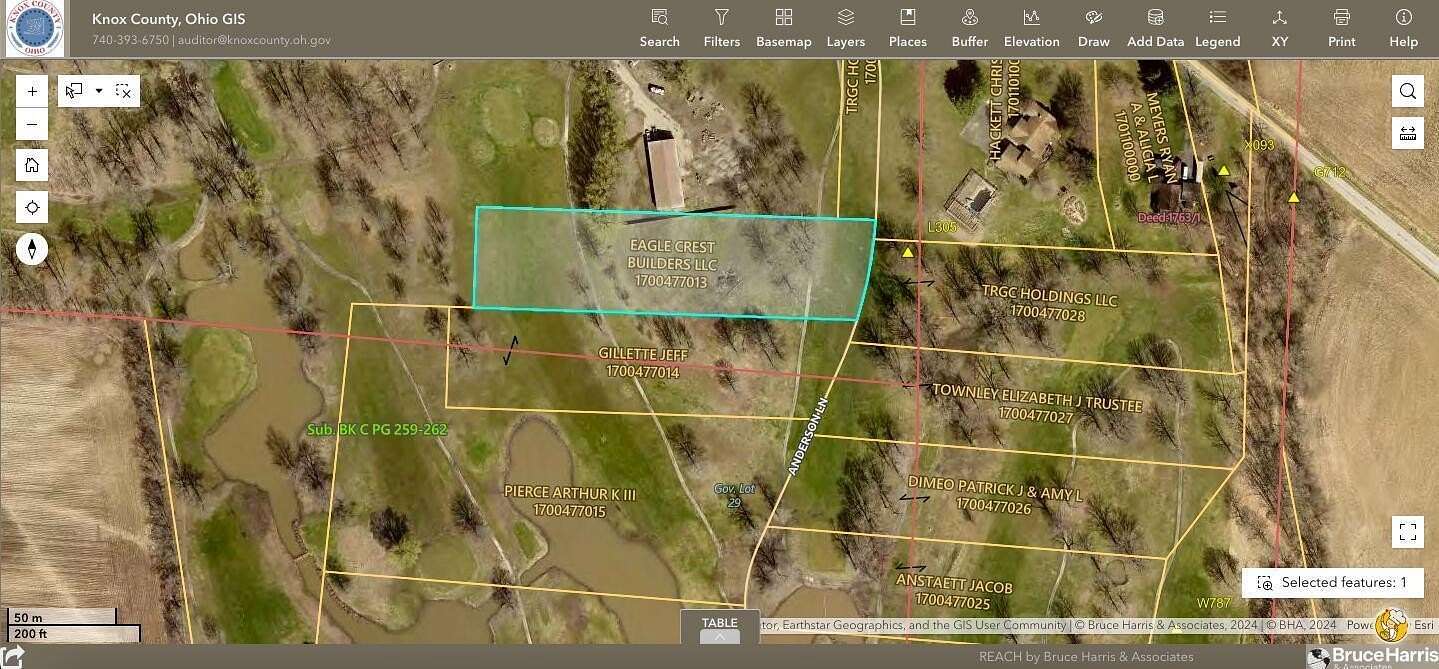Open the Help menu
Image resolution: width=1439 pixels, height=669 pixels.
click(1401, 25)
